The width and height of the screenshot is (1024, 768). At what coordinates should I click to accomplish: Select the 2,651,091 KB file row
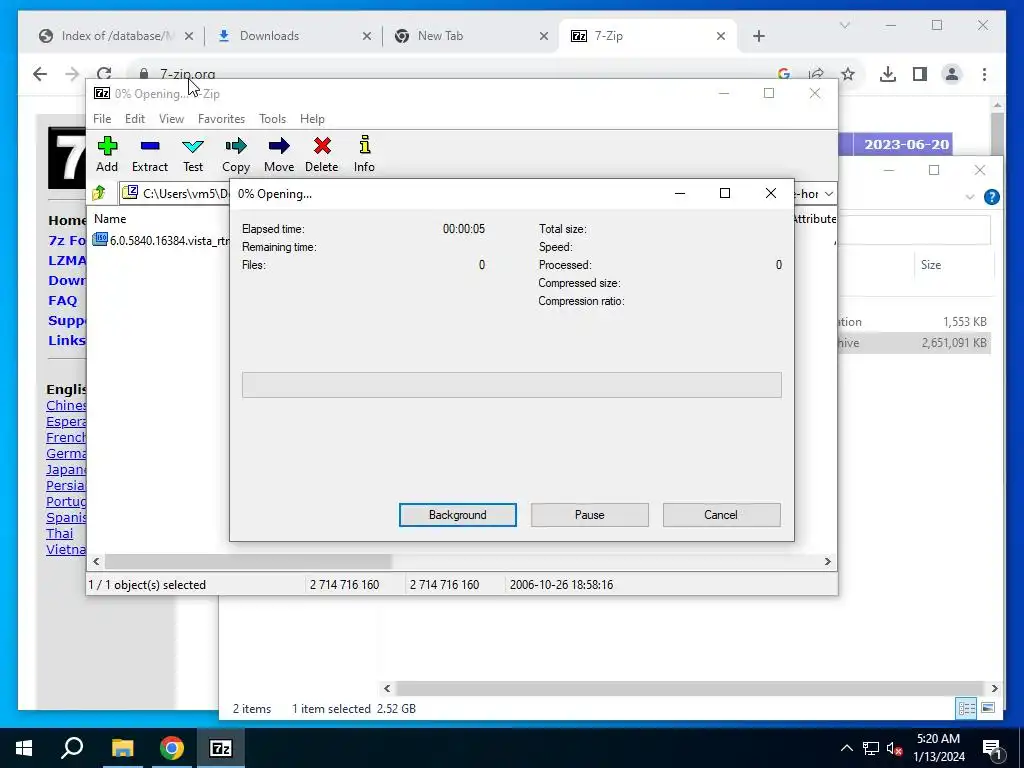914,343
